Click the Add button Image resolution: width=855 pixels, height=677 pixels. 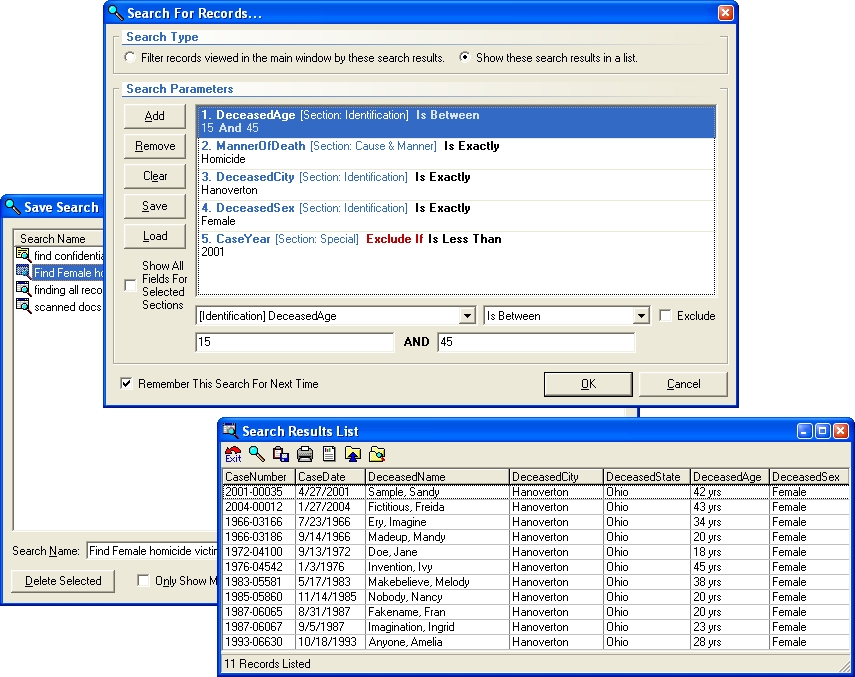click(x=155, y=116)
